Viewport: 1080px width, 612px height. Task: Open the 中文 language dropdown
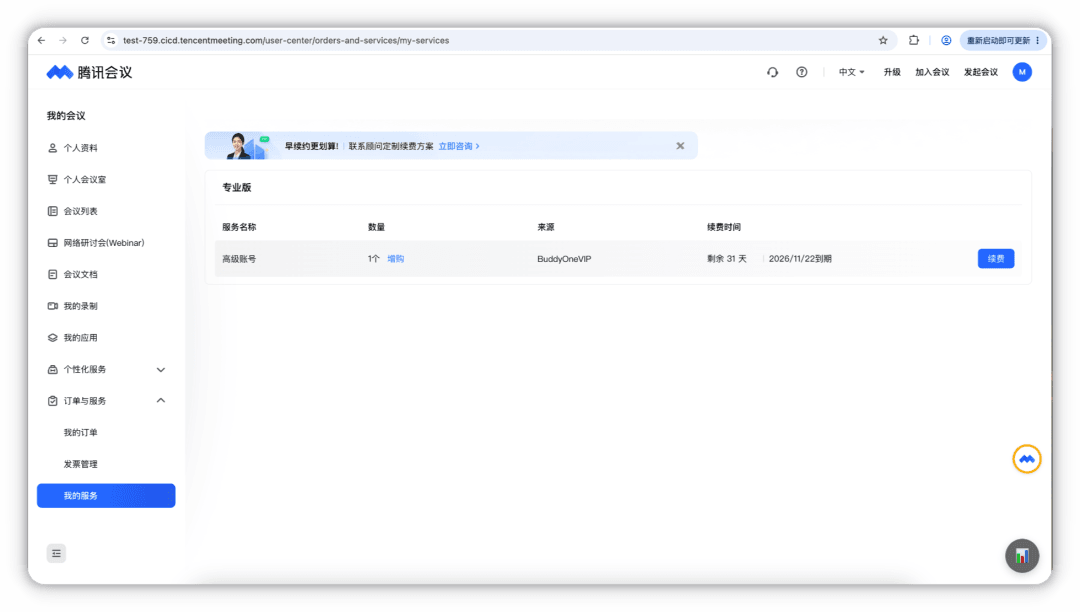[851, 72]
